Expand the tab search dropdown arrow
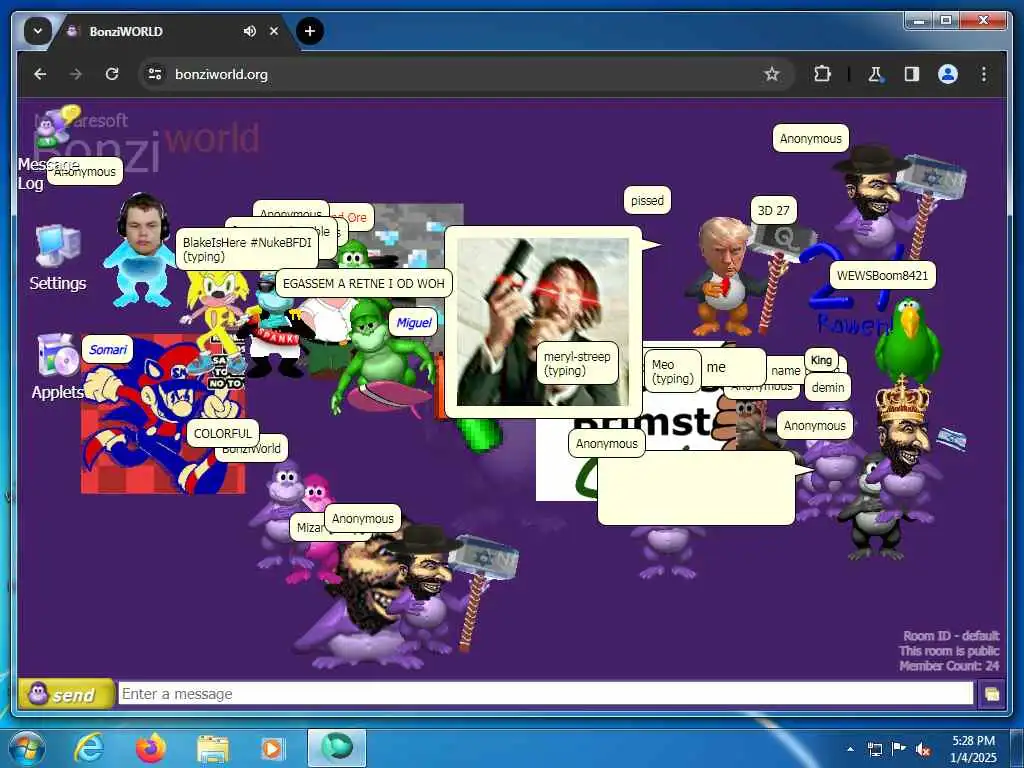Viewport: 1024px width, 768px height. [37, 31]
